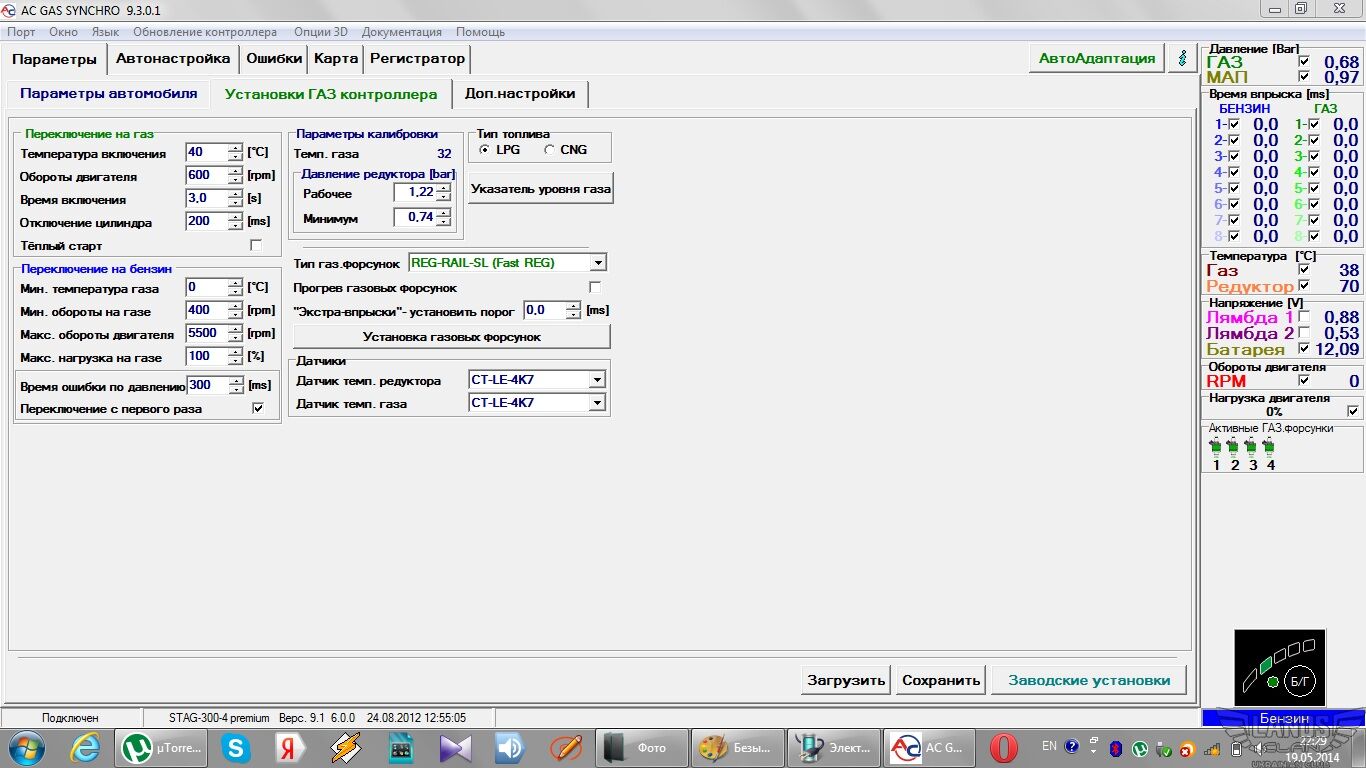Click active gas injector icon number 3
The image size is (1366, 768).
(x=1252, y=447)
